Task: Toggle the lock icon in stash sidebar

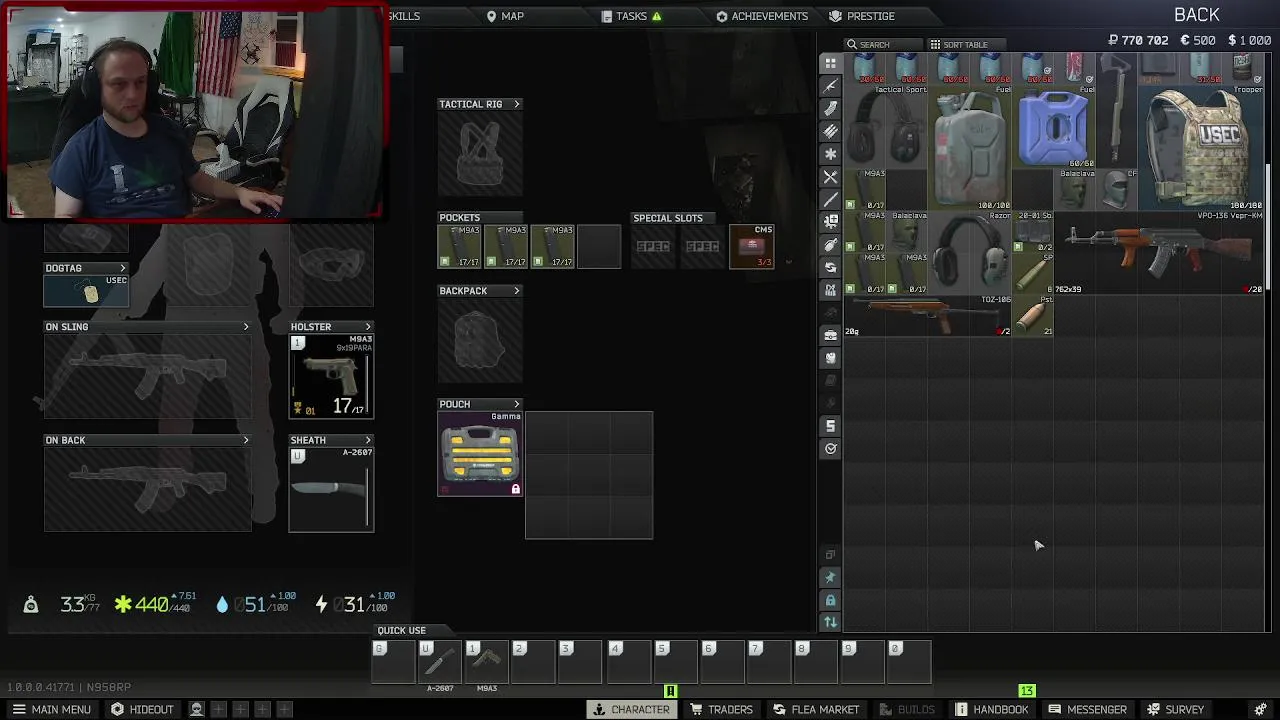Action: pyautogui.click(x=830, y=600)
